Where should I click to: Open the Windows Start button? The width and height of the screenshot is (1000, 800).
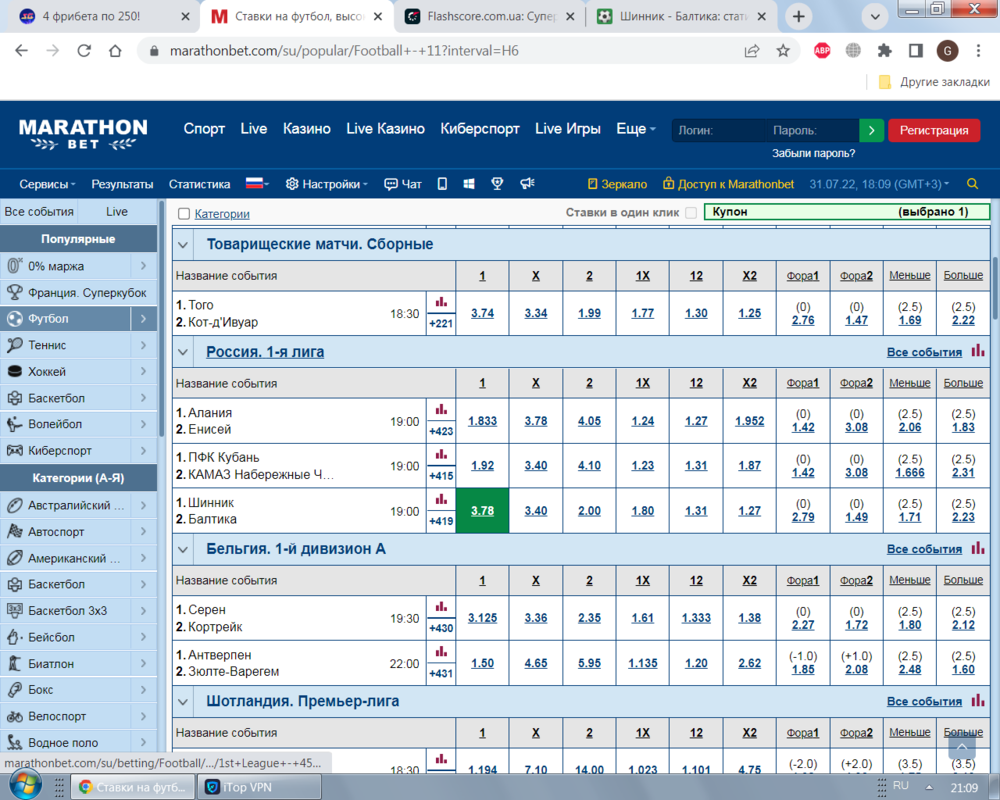point(26,785)
